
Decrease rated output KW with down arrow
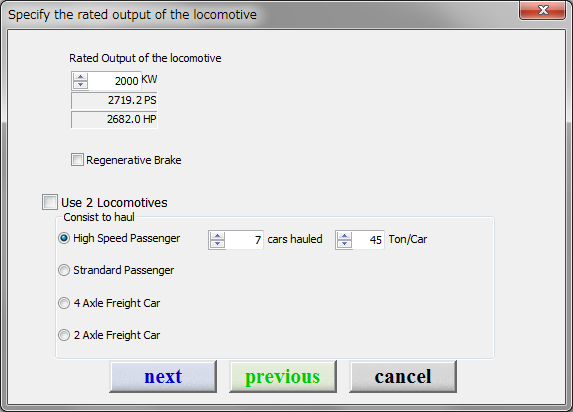tap(80, 85)
